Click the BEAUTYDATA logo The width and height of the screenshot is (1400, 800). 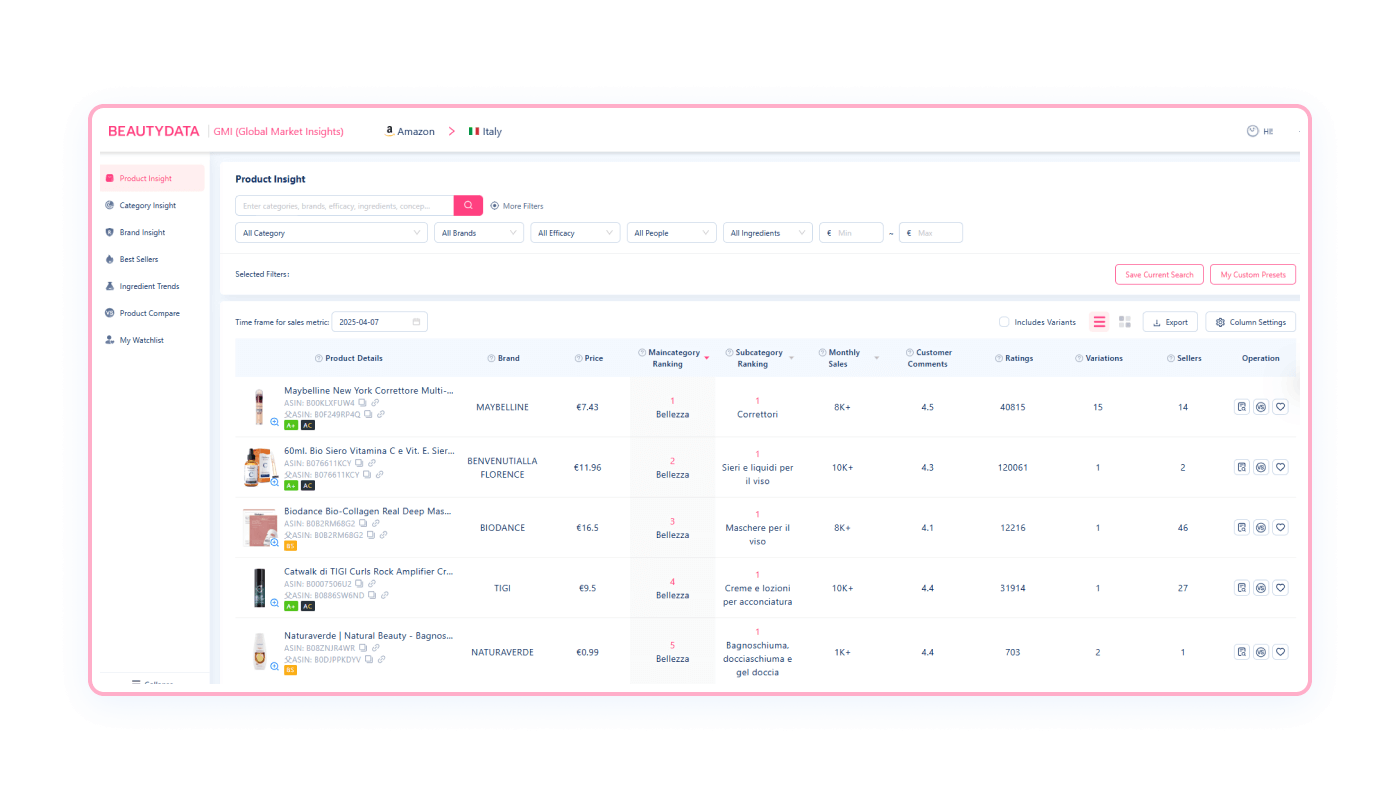pyautogui.click(x=153, y=131)
